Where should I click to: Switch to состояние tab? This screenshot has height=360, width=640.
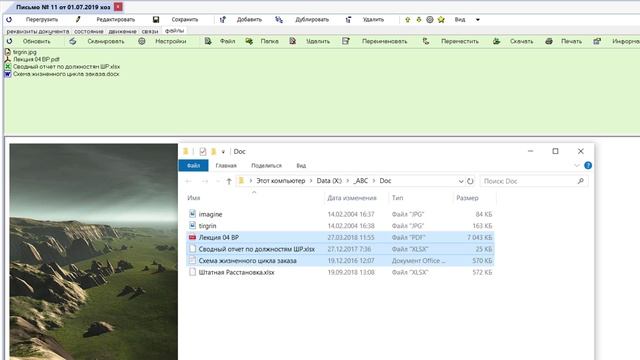89,31
